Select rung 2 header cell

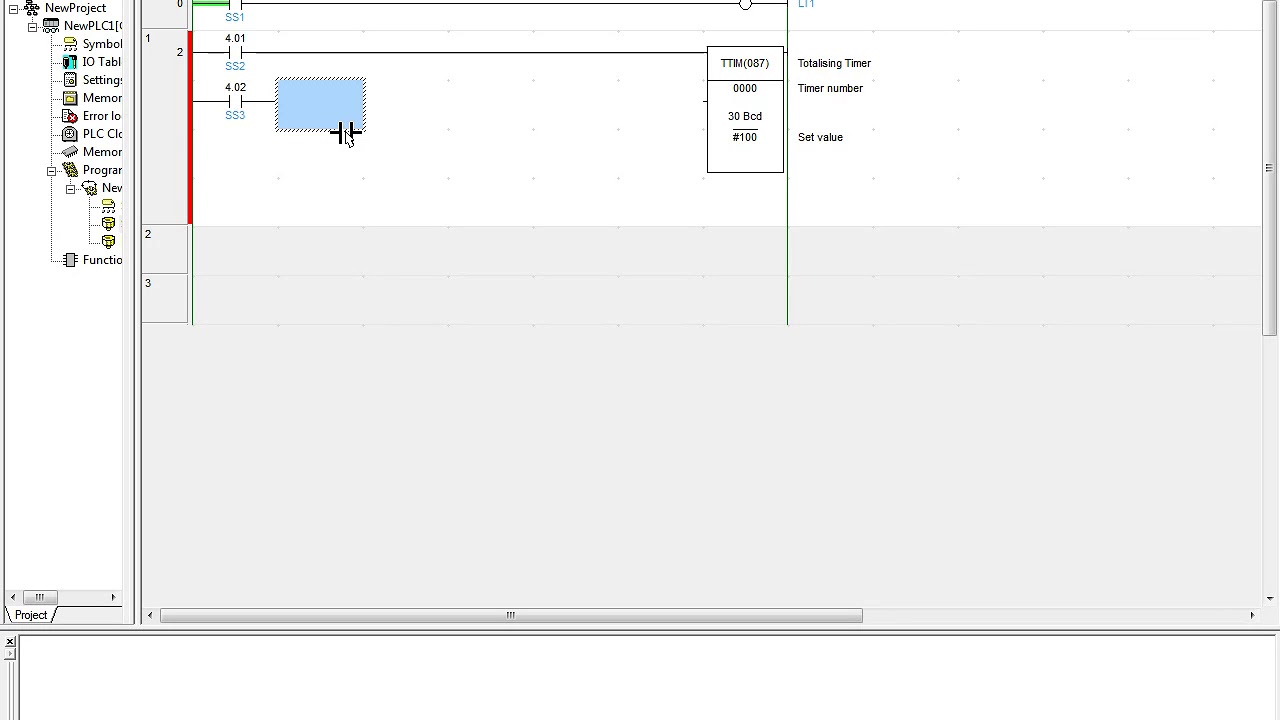click(x=165, y=249)
